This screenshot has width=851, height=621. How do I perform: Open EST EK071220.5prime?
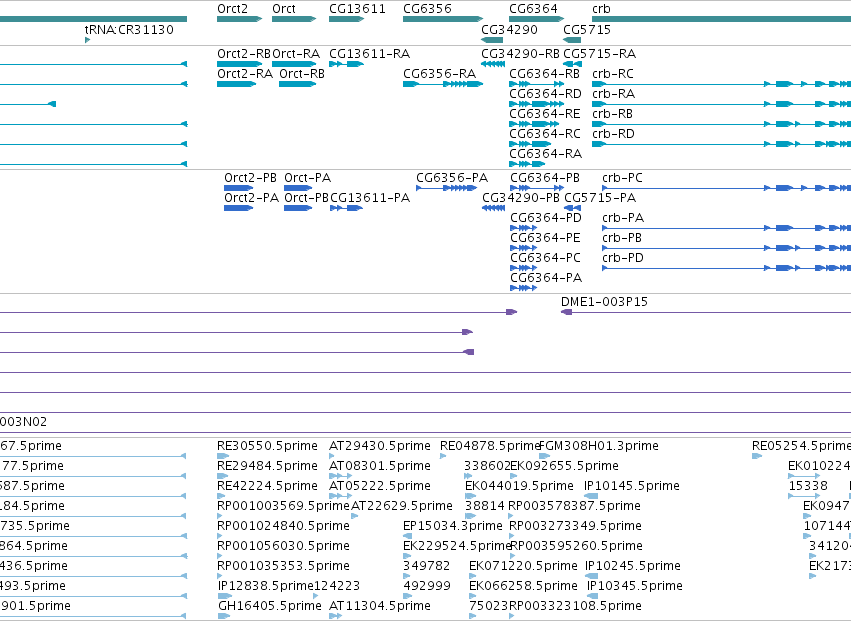click(523, 566)
